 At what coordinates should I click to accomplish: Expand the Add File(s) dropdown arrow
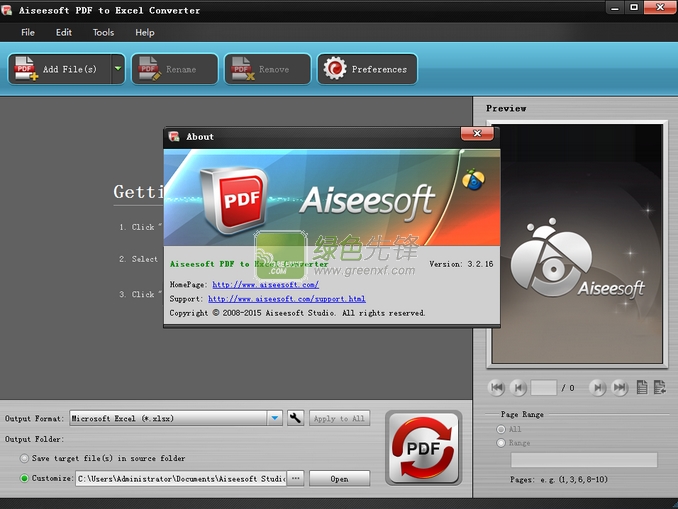pyautogui.click(x=118, y=69)
